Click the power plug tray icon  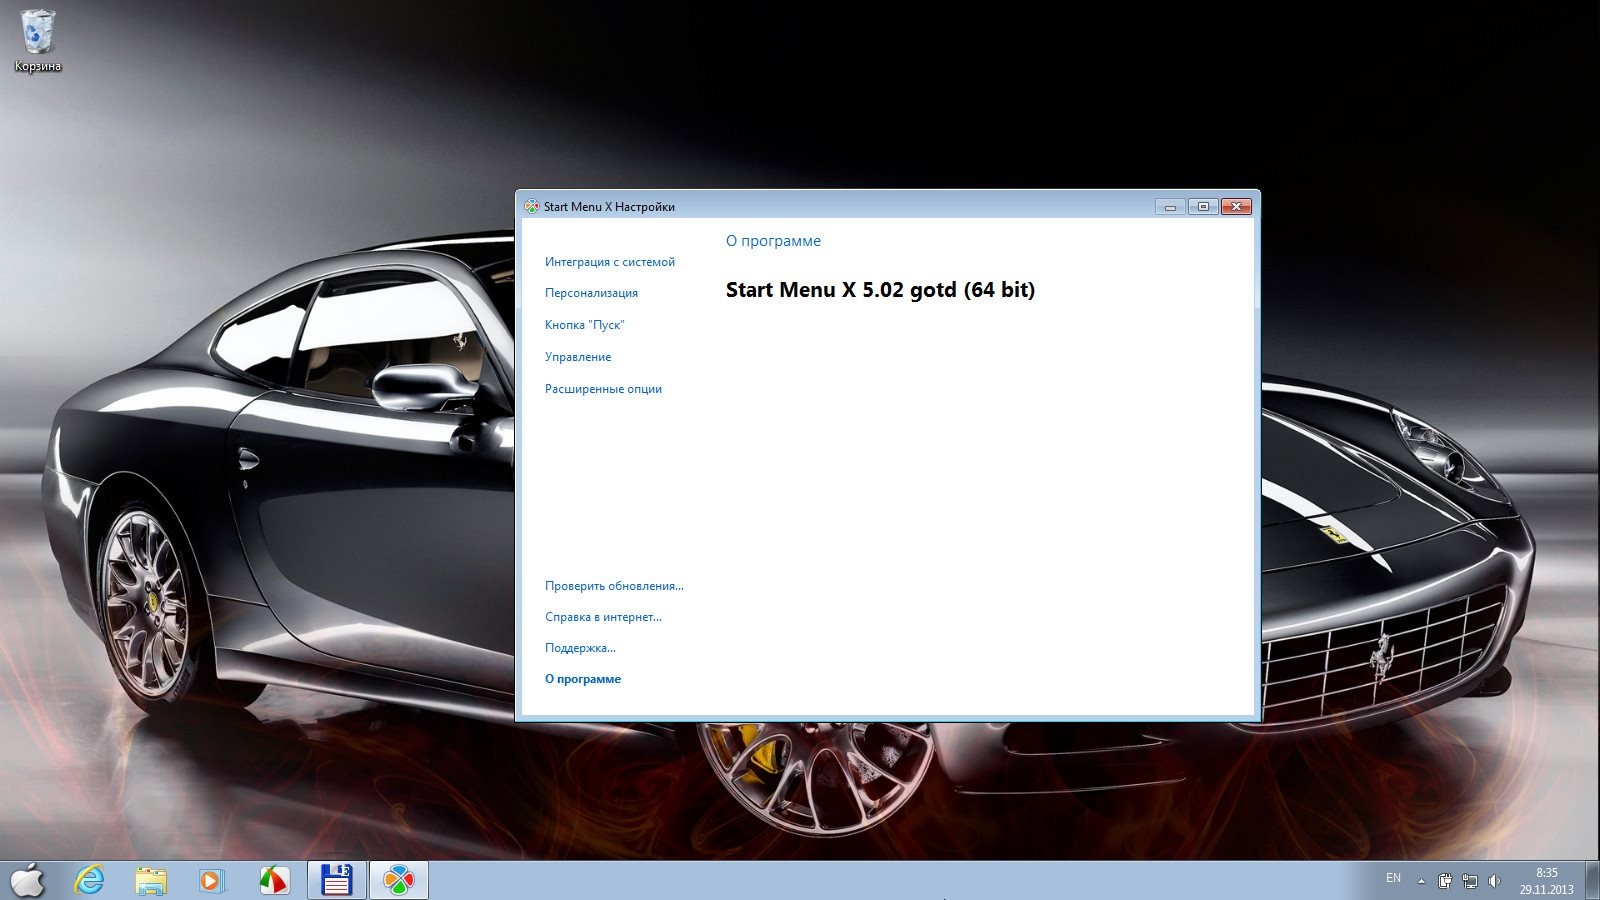(1445, 881)
